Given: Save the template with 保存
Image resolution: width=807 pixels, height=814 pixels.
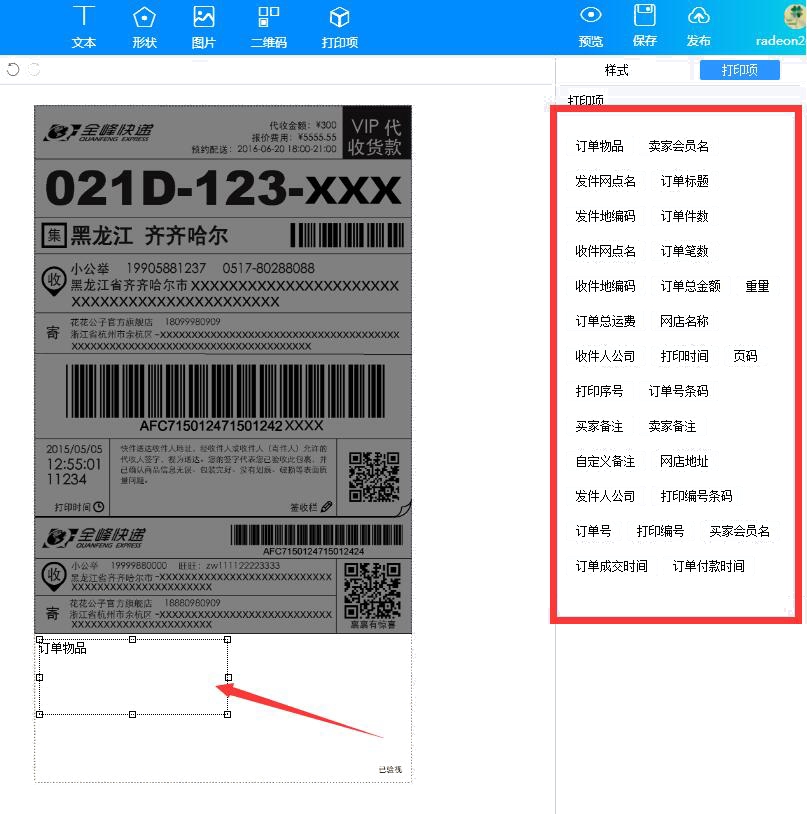Looking at the screenshot, I should 645,26.
